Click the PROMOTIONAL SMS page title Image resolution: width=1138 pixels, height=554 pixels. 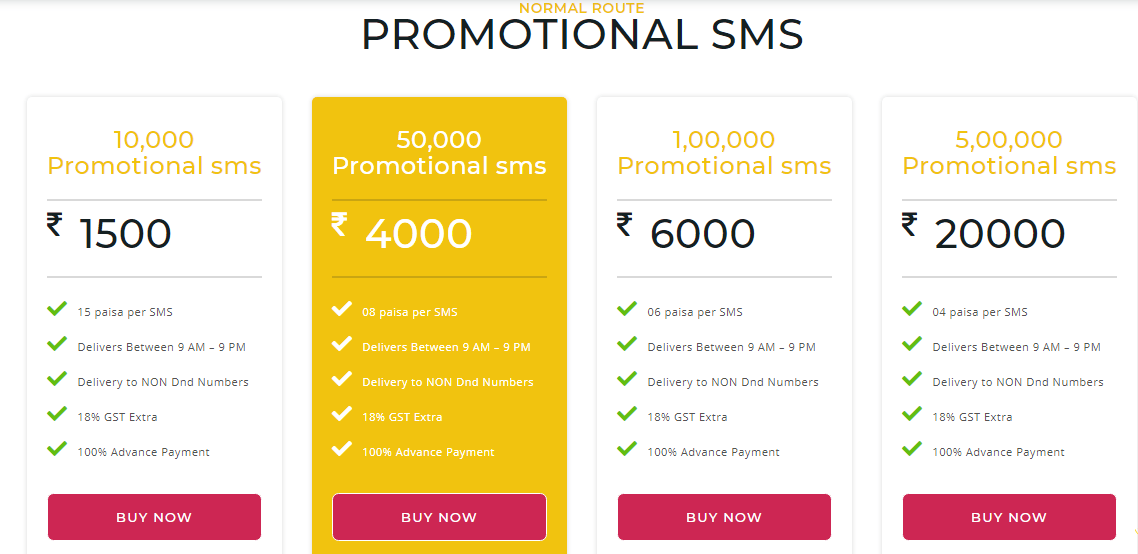point(582,35)
